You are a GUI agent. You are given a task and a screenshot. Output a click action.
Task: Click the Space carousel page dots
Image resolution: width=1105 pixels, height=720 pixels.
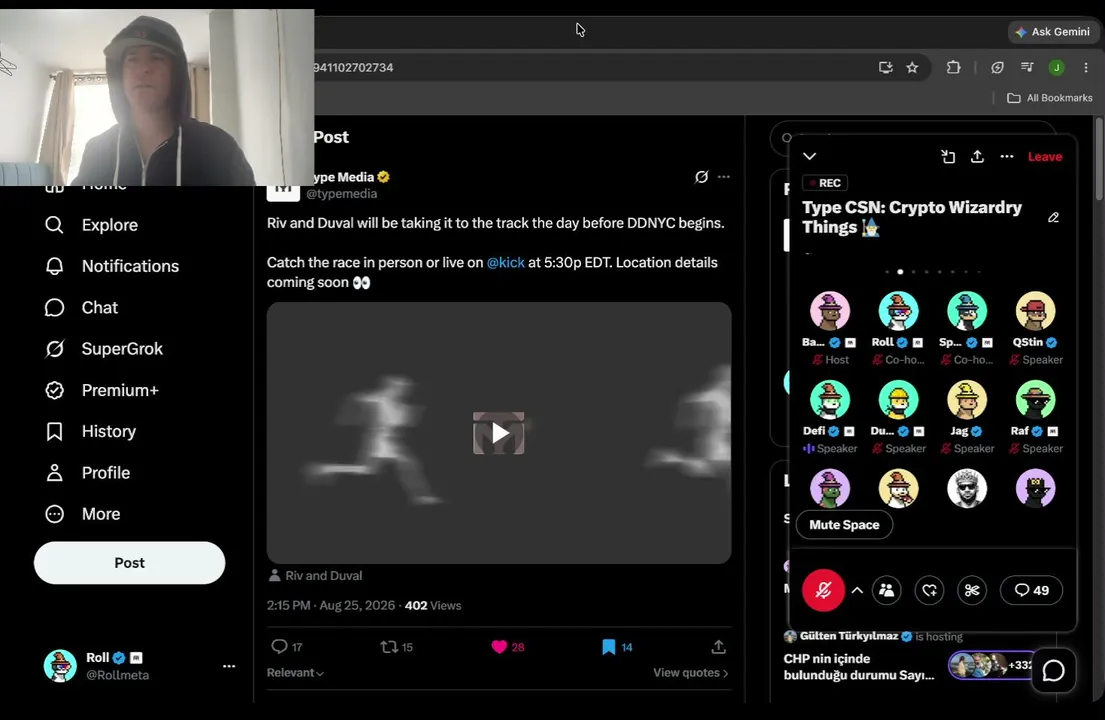point(932,271)
